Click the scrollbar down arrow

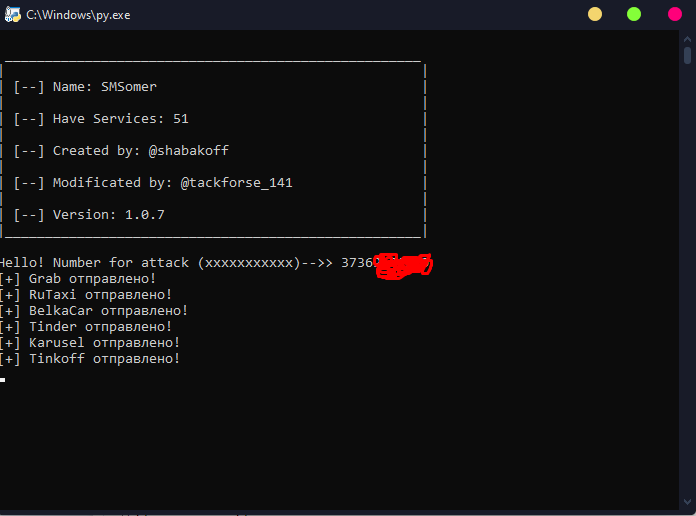pyautogui.click(x=687, y=502)
